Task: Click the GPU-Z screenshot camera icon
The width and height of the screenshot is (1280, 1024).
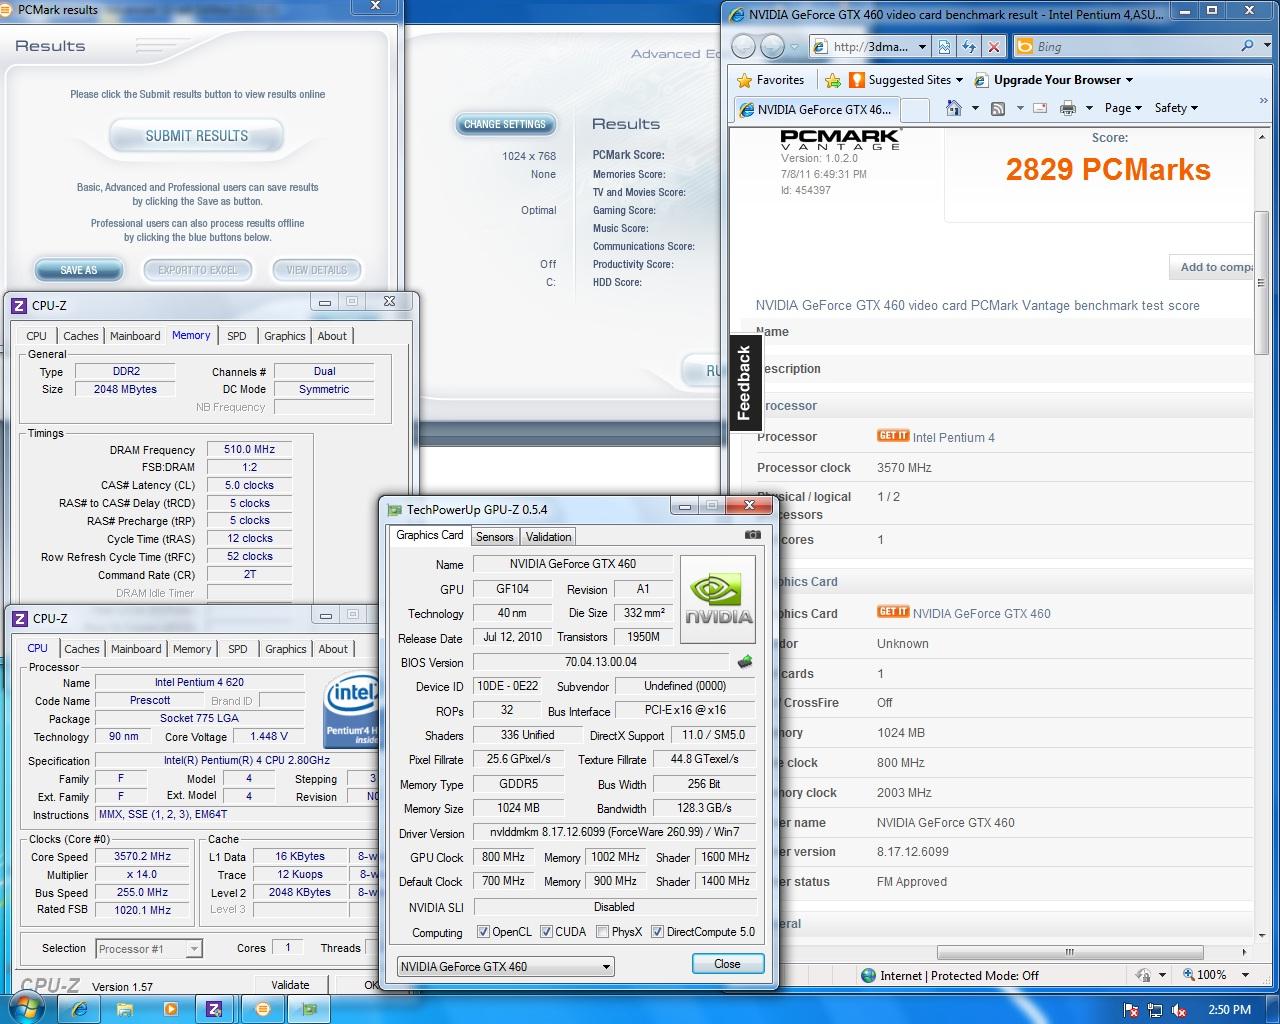Action: point(753,535)
